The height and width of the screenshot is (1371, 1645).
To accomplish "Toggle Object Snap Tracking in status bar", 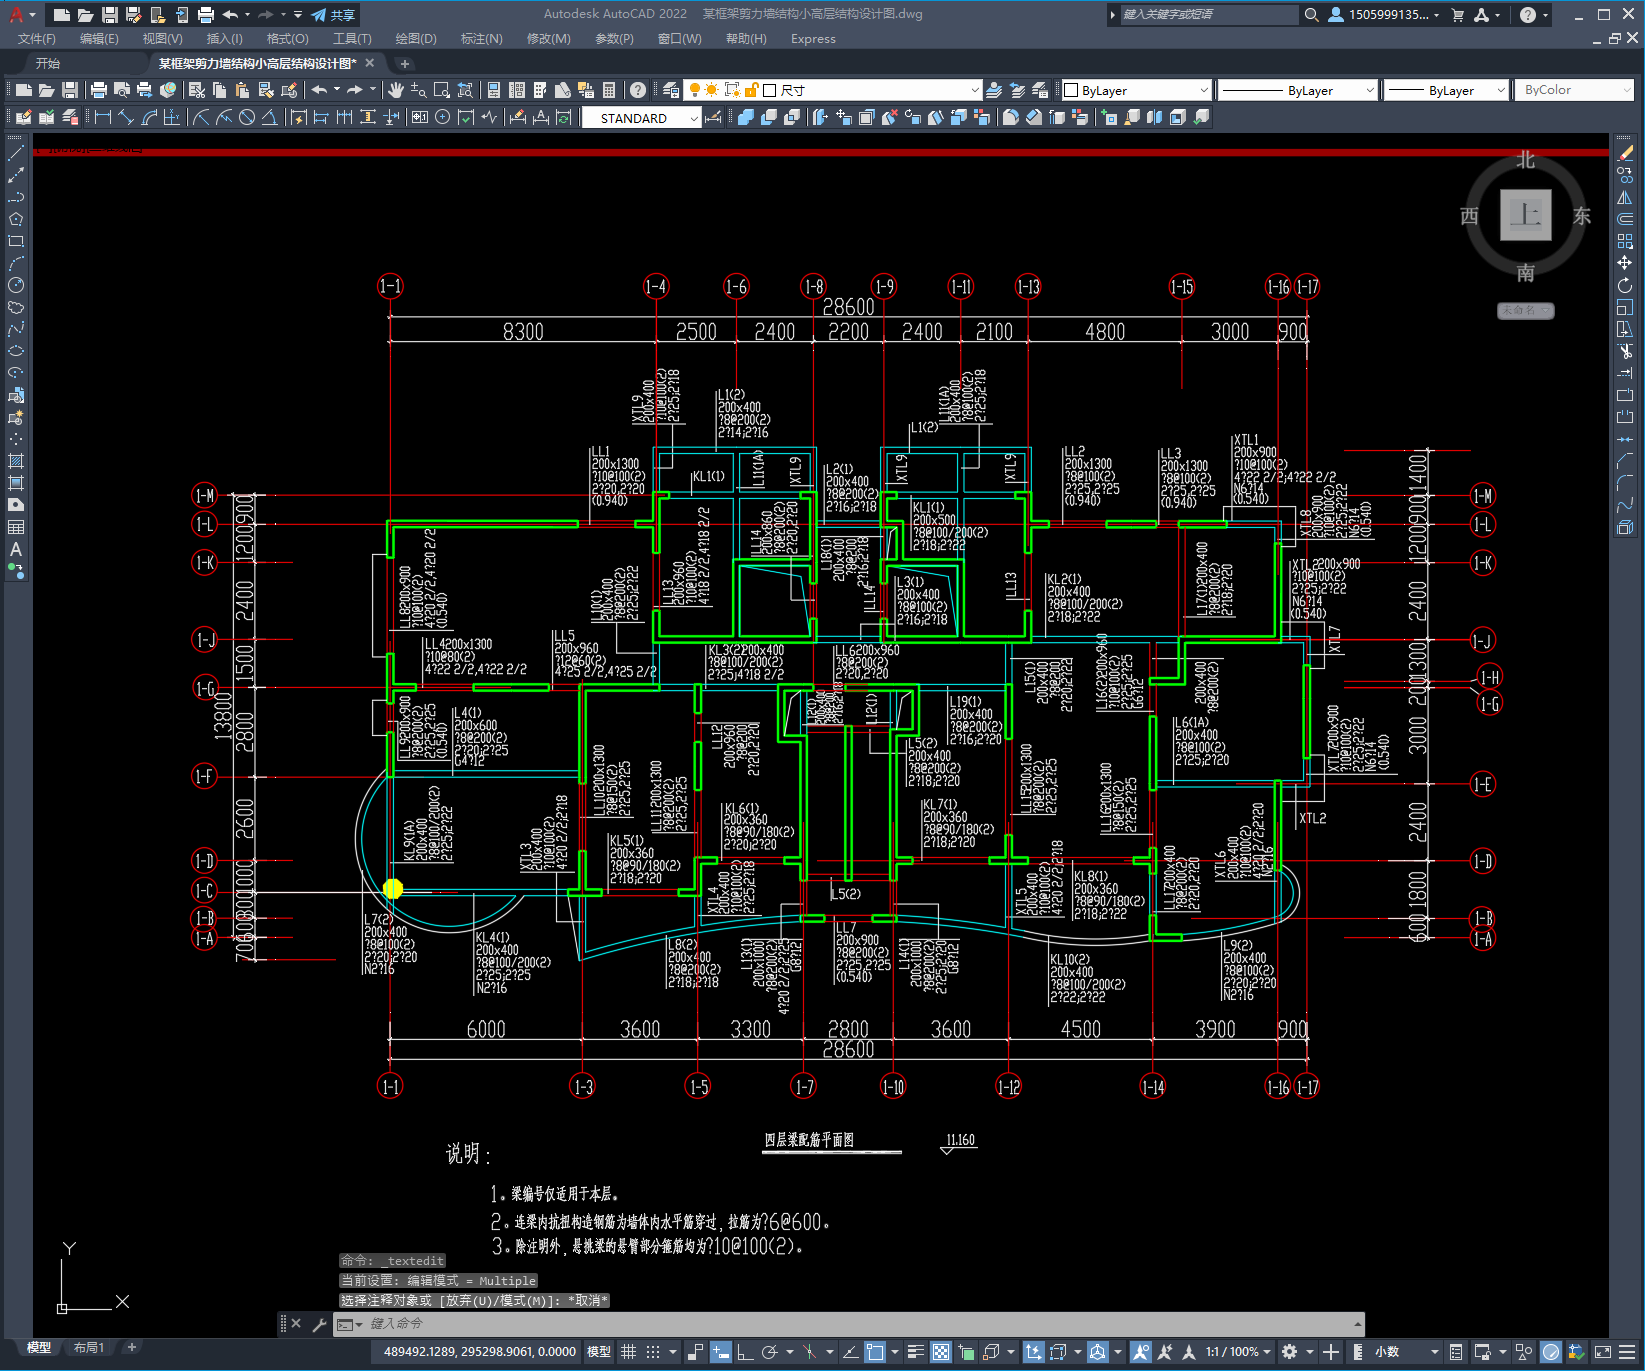I will [850, 1352].
